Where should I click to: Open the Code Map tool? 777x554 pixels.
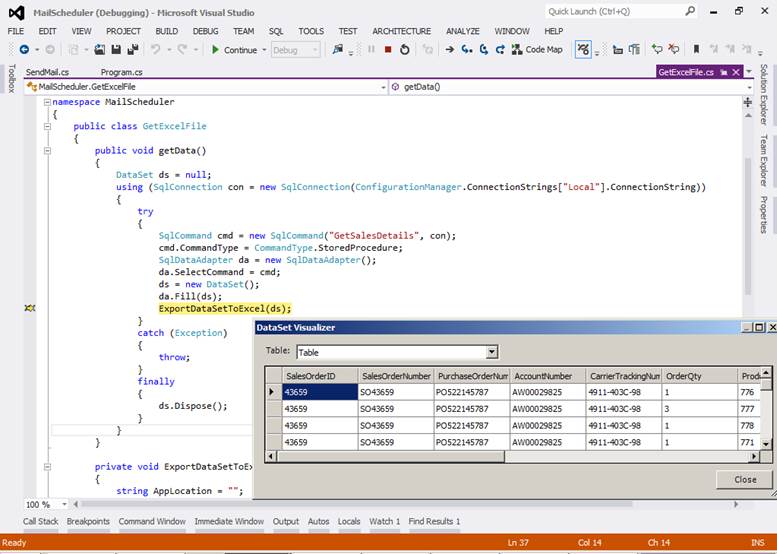click(x=536, y=49)
